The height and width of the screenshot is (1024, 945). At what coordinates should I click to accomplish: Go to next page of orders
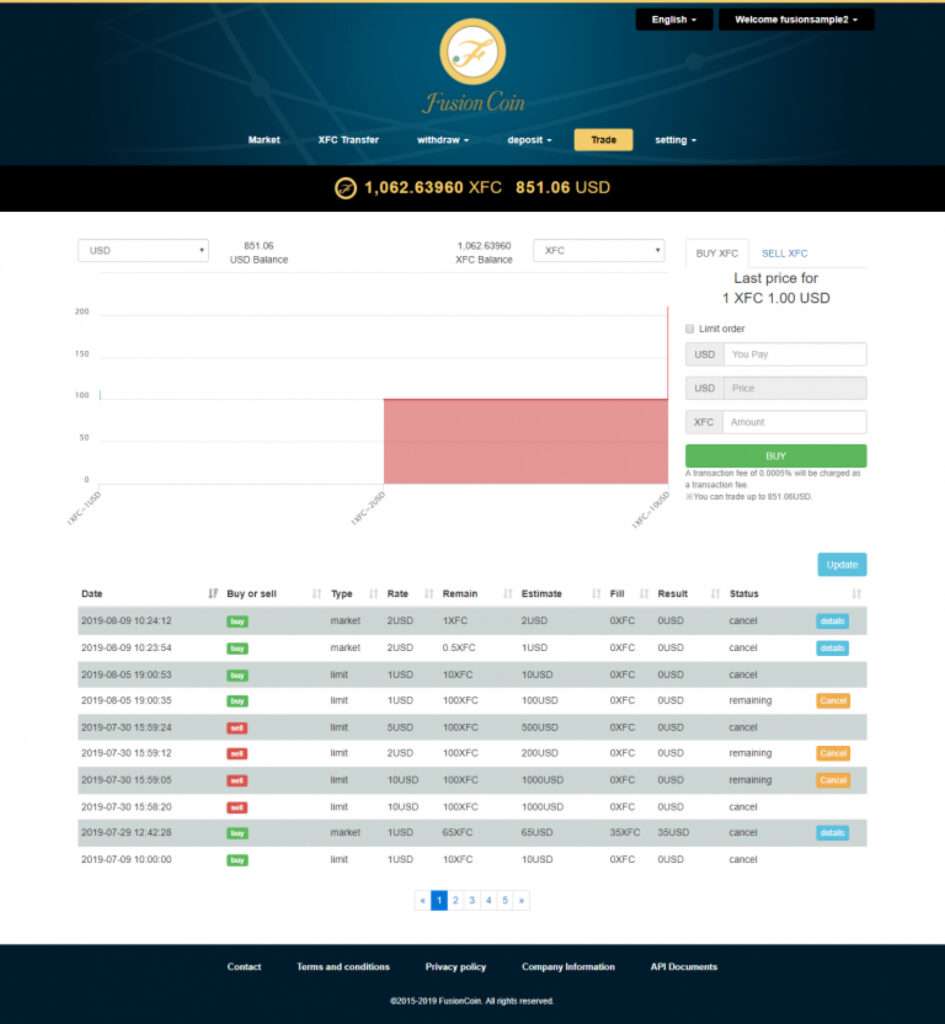[x=522, y=900]
